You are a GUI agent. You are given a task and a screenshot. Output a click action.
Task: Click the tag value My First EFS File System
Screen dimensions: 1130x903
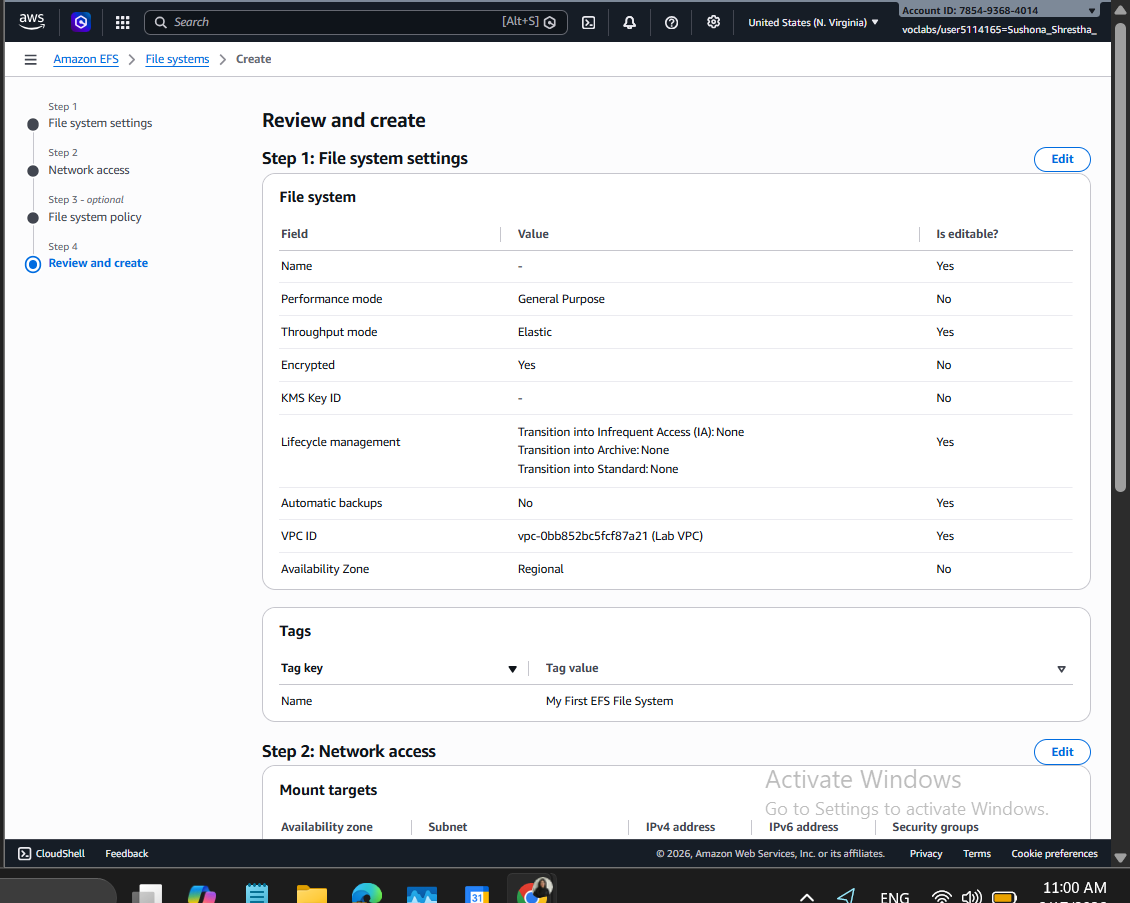(610, 701)
